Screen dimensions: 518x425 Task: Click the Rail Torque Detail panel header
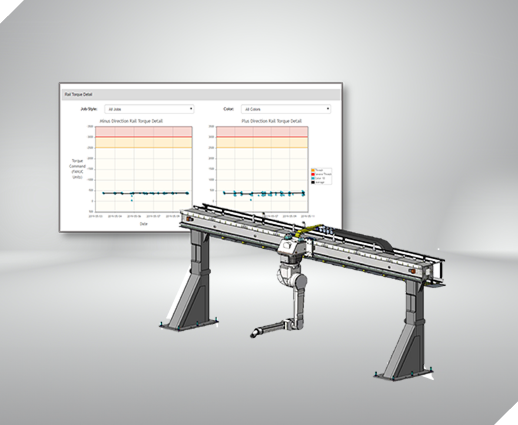click(x=201, y=95)
